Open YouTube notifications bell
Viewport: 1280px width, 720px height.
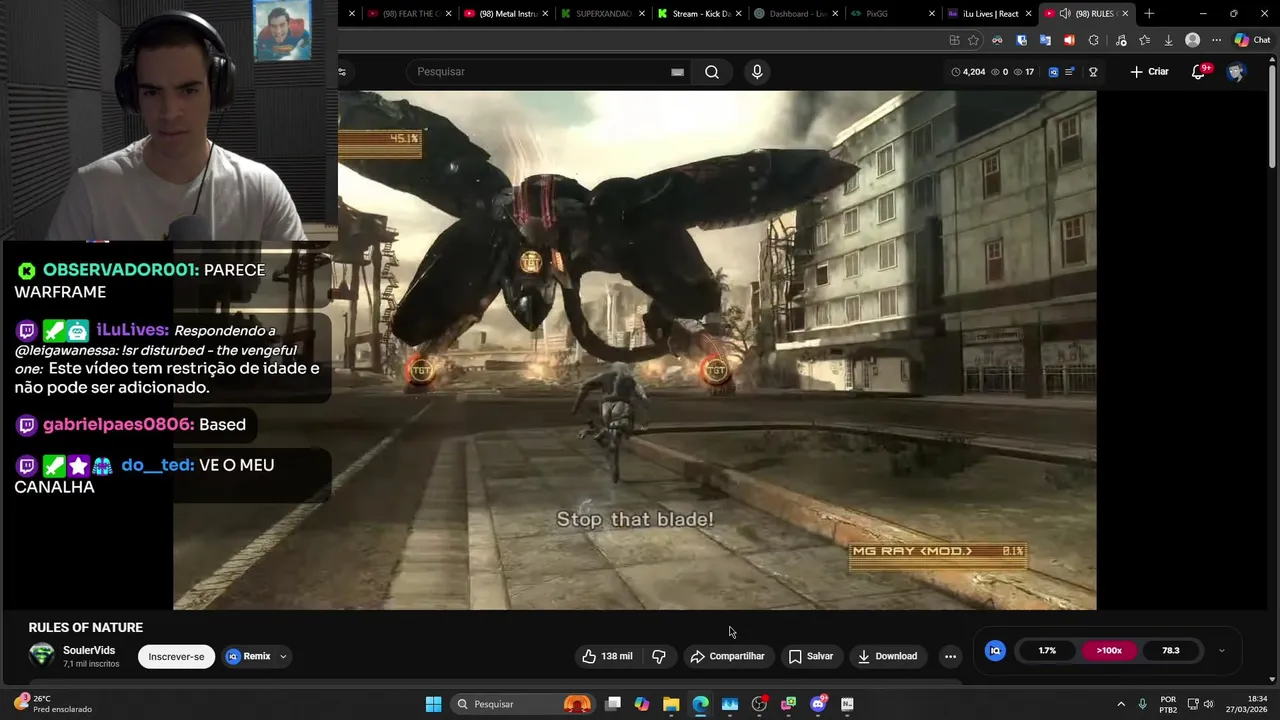(x=1199, y=72)
